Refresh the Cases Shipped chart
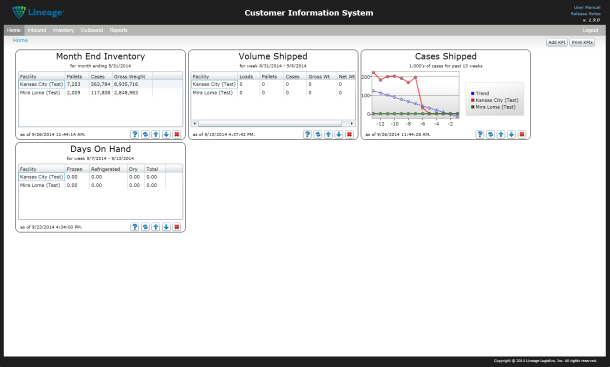610x367 pixels. [491, 134]
